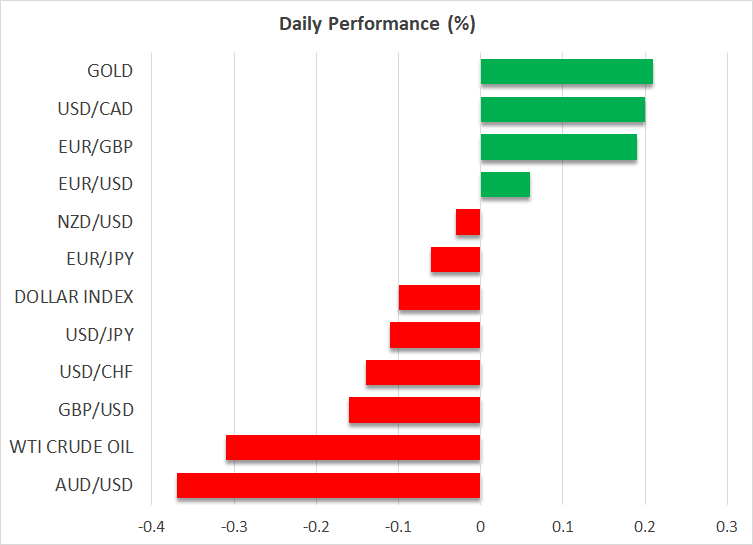Select the EUR/USD small green bar
753x545 pixels.
505,185
